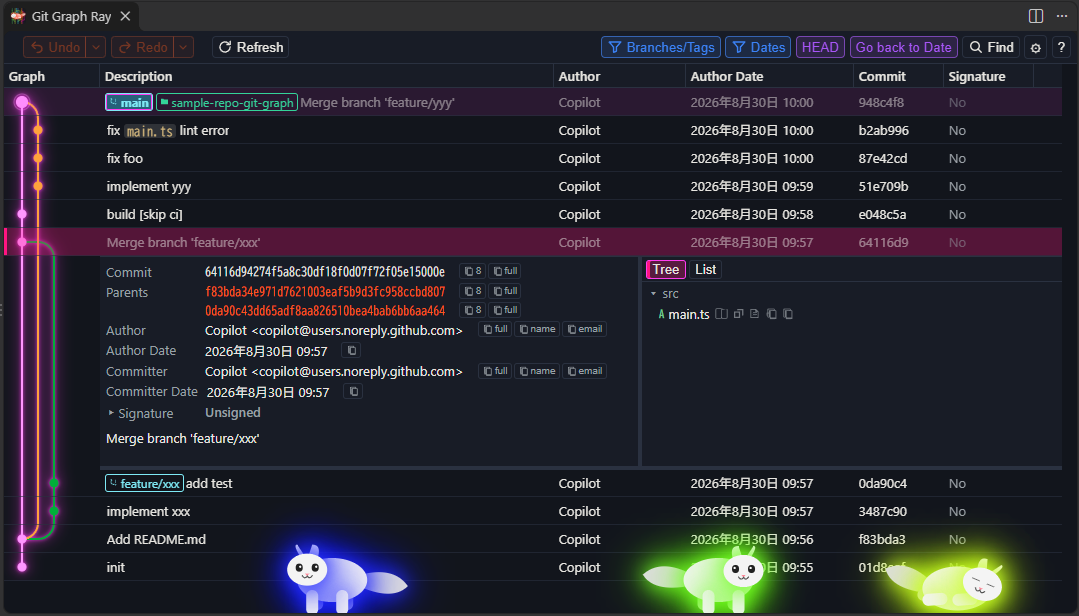Viewport: 1079px width, 616px height.
Task: Toggle the Dates filter
Action: click(758, 47)
